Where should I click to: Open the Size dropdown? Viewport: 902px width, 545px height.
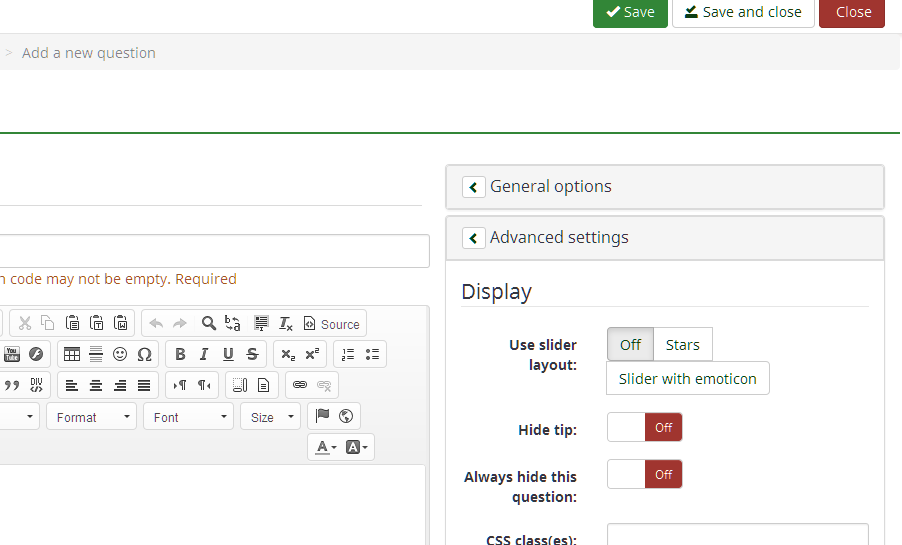(x=270, y=417)
